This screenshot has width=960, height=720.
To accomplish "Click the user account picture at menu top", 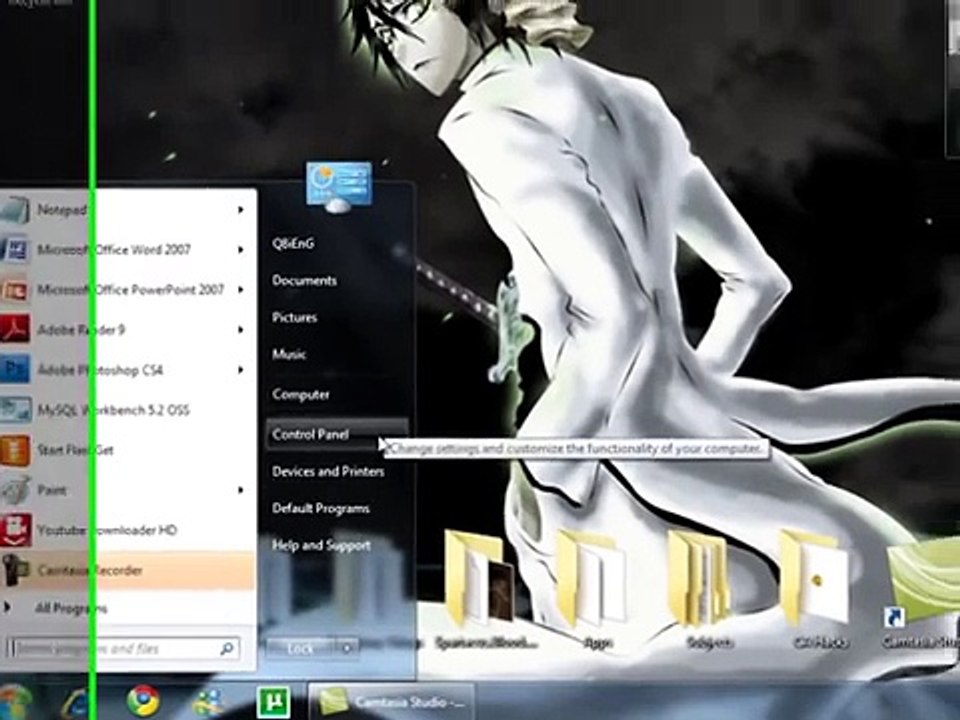I will click(339, 187).
